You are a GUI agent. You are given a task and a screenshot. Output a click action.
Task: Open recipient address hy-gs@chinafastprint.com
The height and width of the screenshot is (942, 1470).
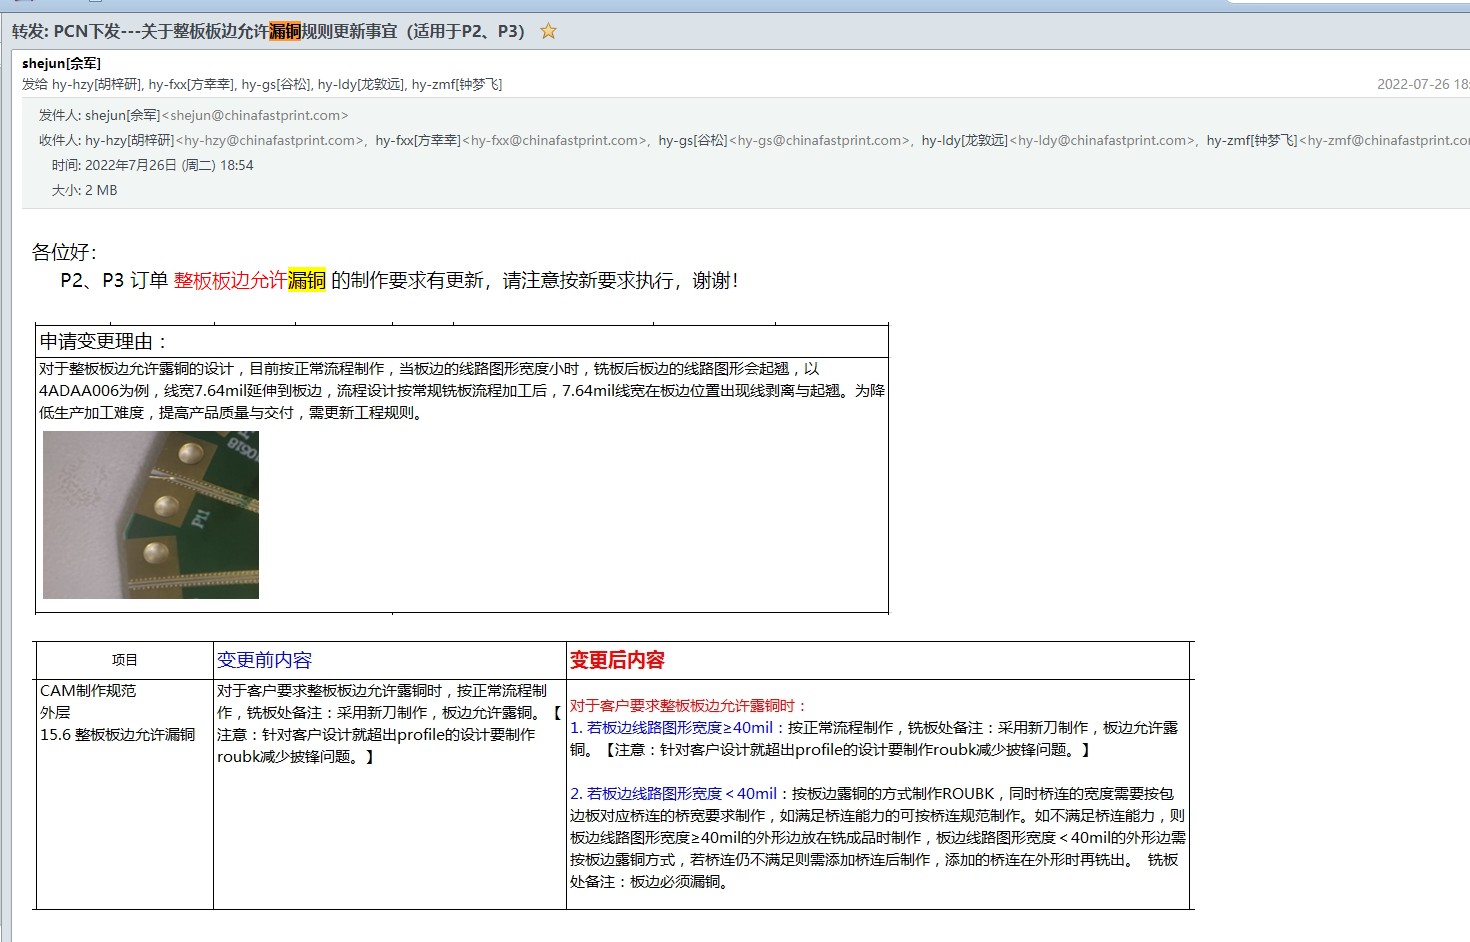click(x=819, y=140)
